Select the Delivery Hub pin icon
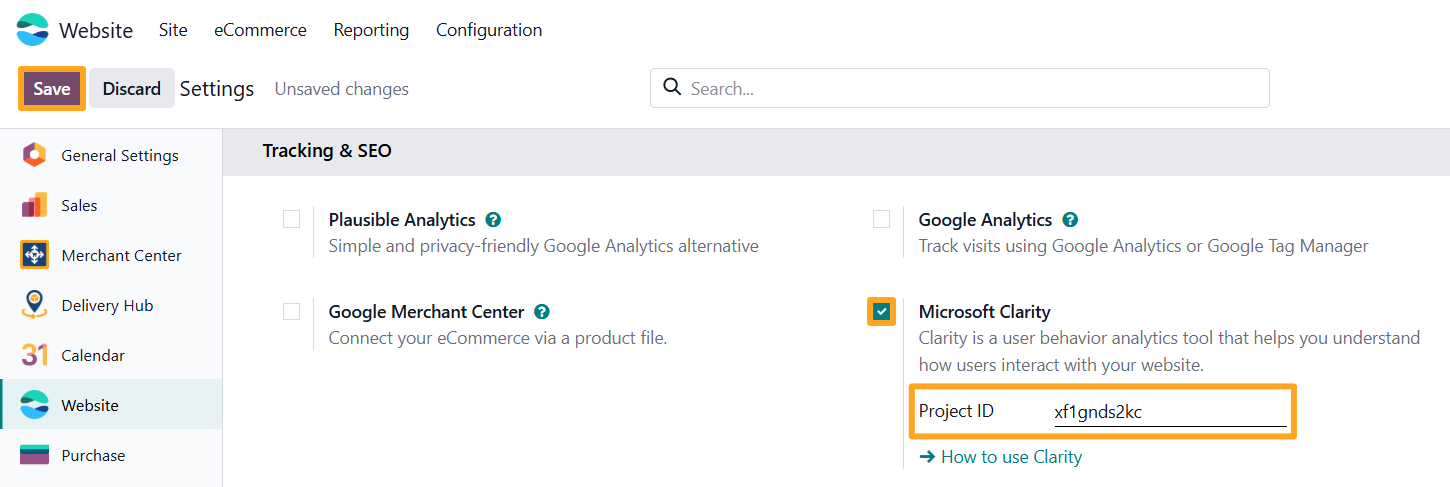This screenshot has width=1450, height=487. click(34, 305)
